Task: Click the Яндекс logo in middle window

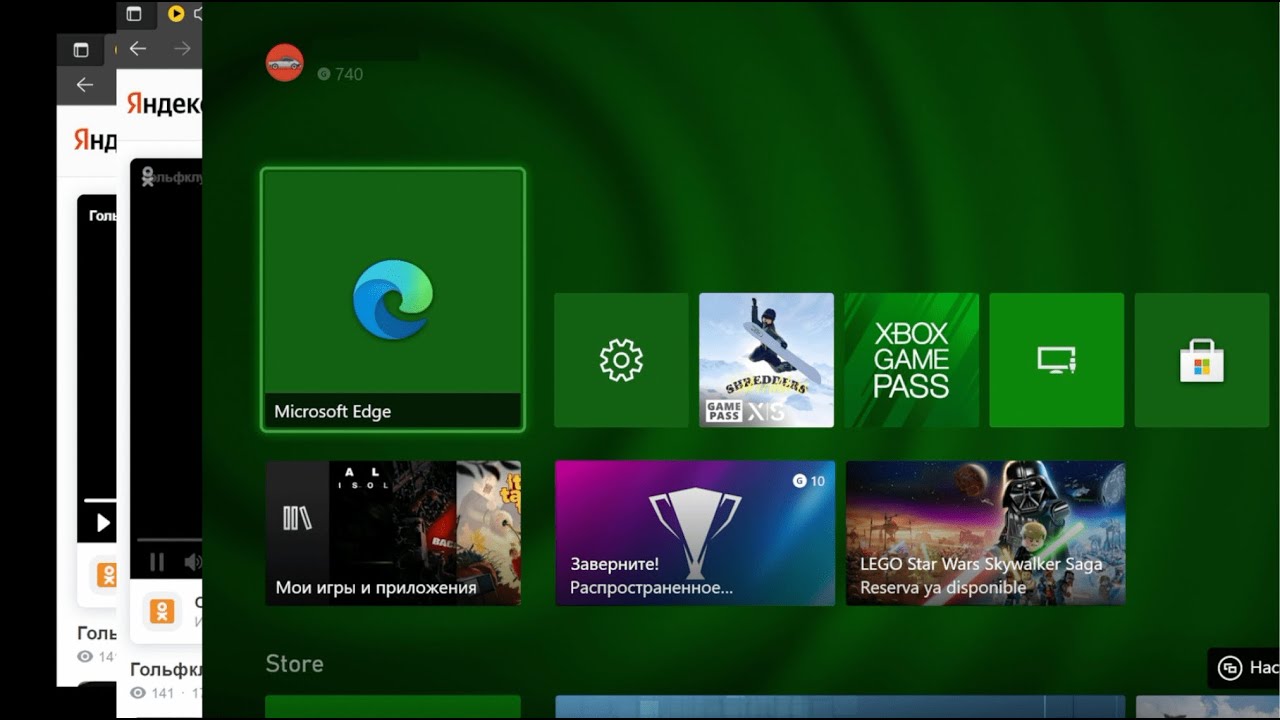Action: tap(164, 104)
